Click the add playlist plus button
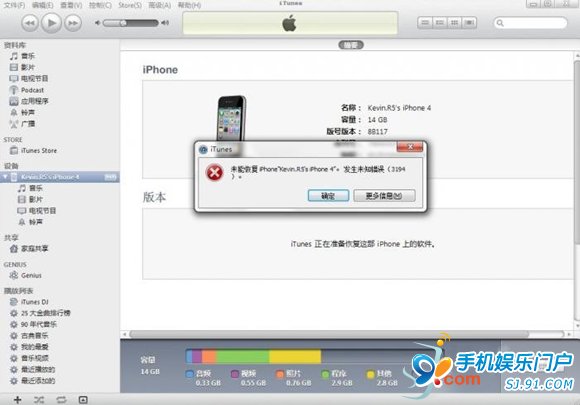The image size is (580, 405). click(17, 399)
